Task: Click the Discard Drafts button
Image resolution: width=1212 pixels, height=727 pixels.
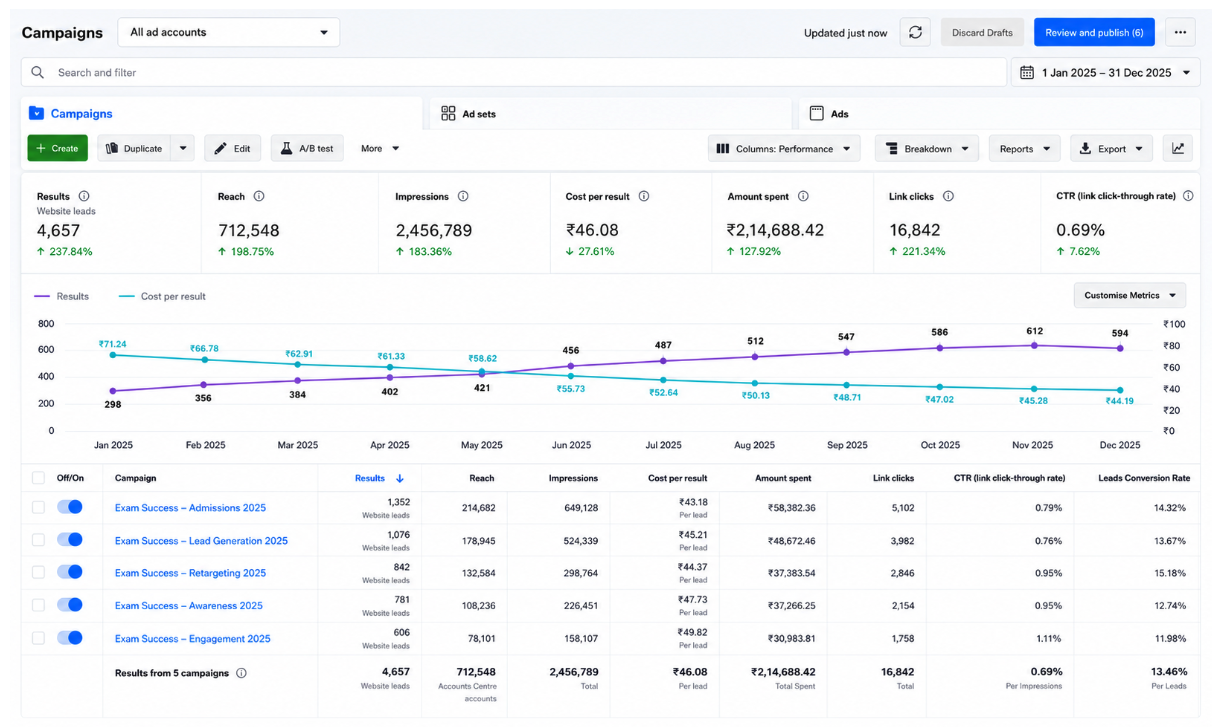Action: coord(982,32)
